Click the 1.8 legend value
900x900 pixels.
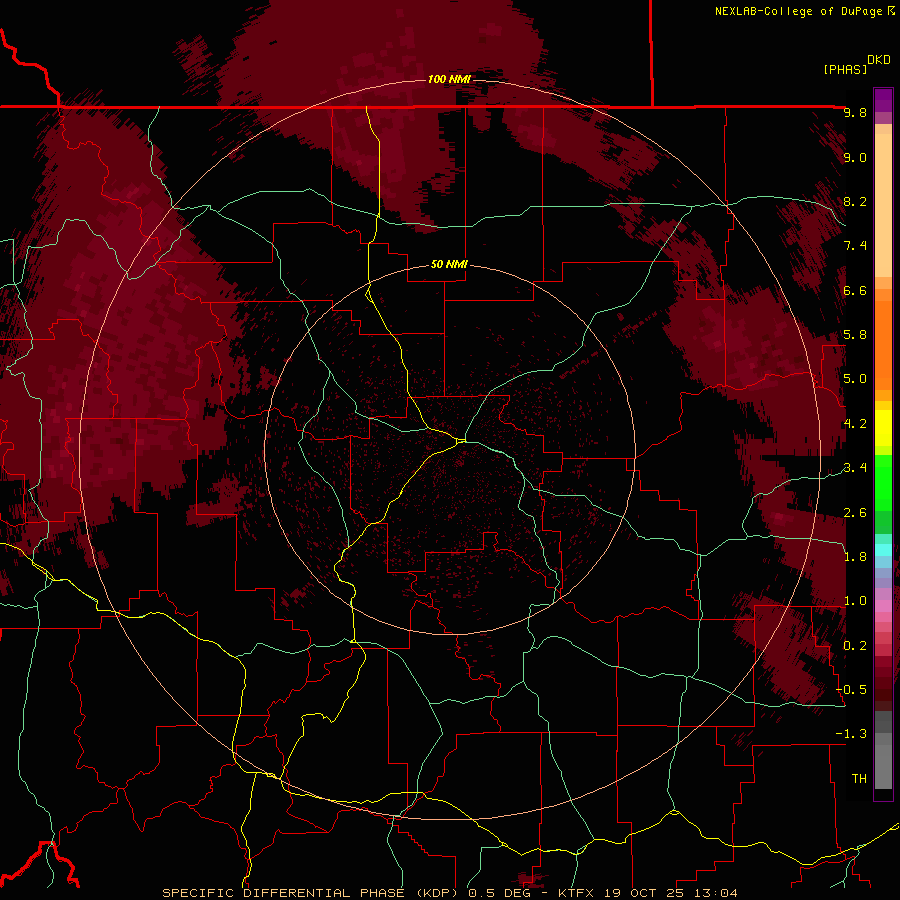(855, 557)
